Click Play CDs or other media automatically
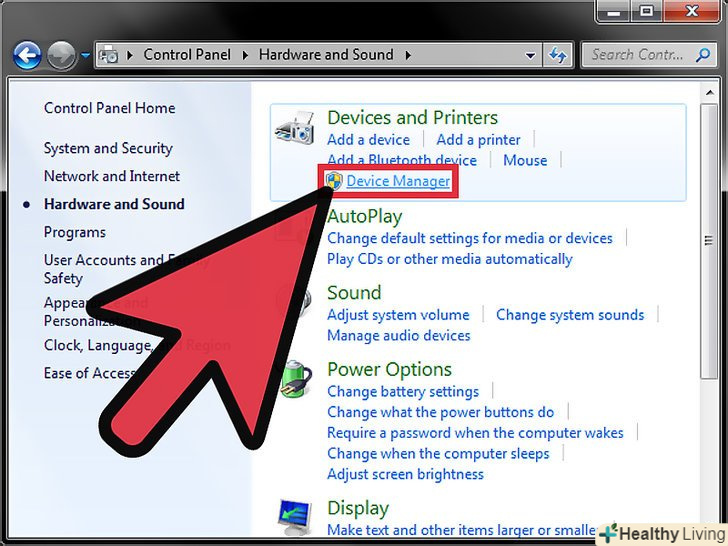This screenshot has width=728, height=546. click(x=450, y=259)
